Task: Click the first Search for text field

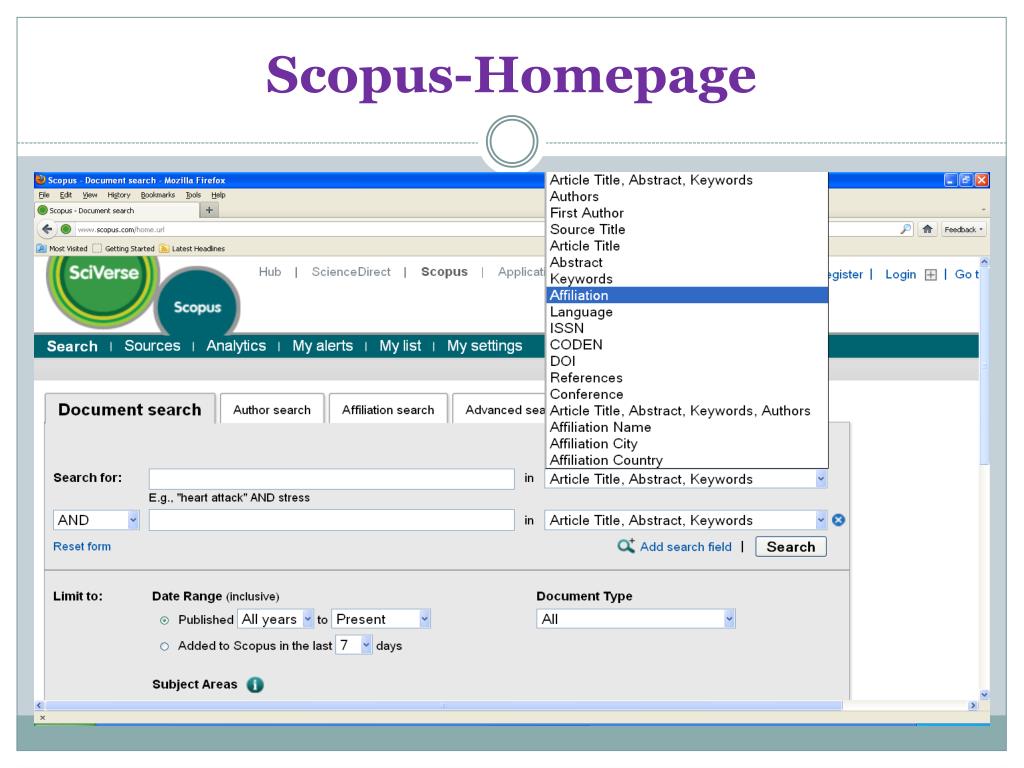Action: pyautogui.click(x=331, y=479)
